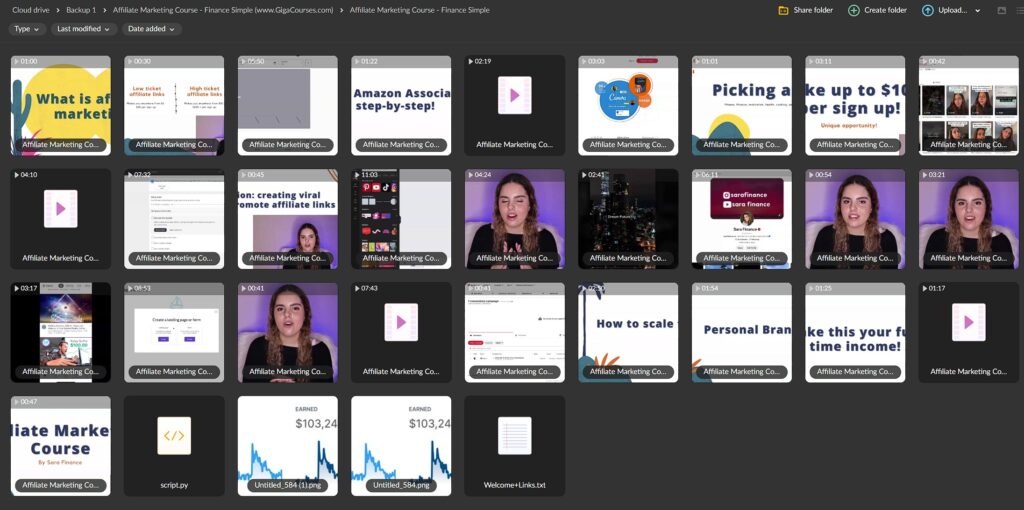
Task: Switch to list view icon
Action: 1020,10
